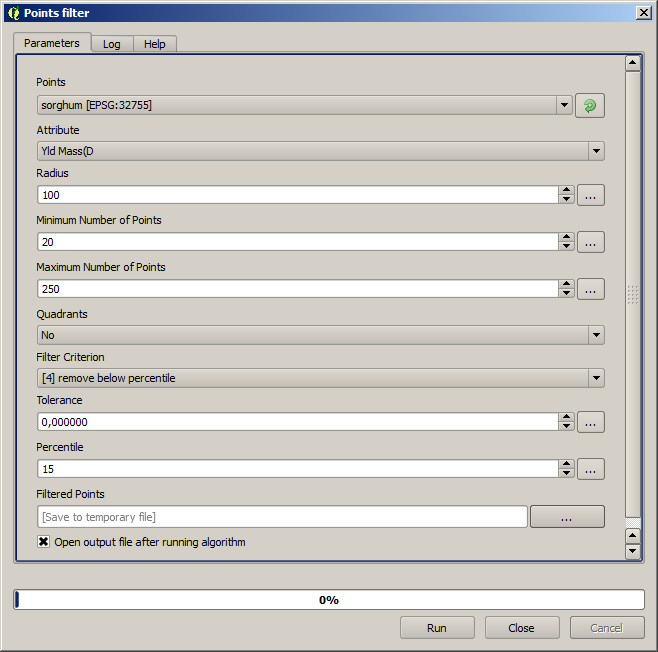Open the Minimum Number of Points ellipsis button
This screenshot has width=658, height=652.
590,242
